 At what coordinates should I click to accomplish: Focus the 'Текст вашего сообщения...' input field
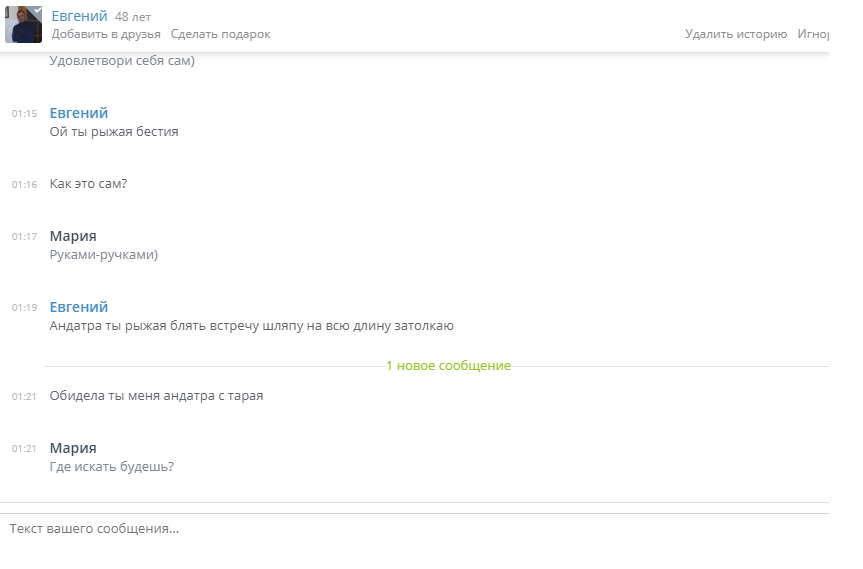414,529
